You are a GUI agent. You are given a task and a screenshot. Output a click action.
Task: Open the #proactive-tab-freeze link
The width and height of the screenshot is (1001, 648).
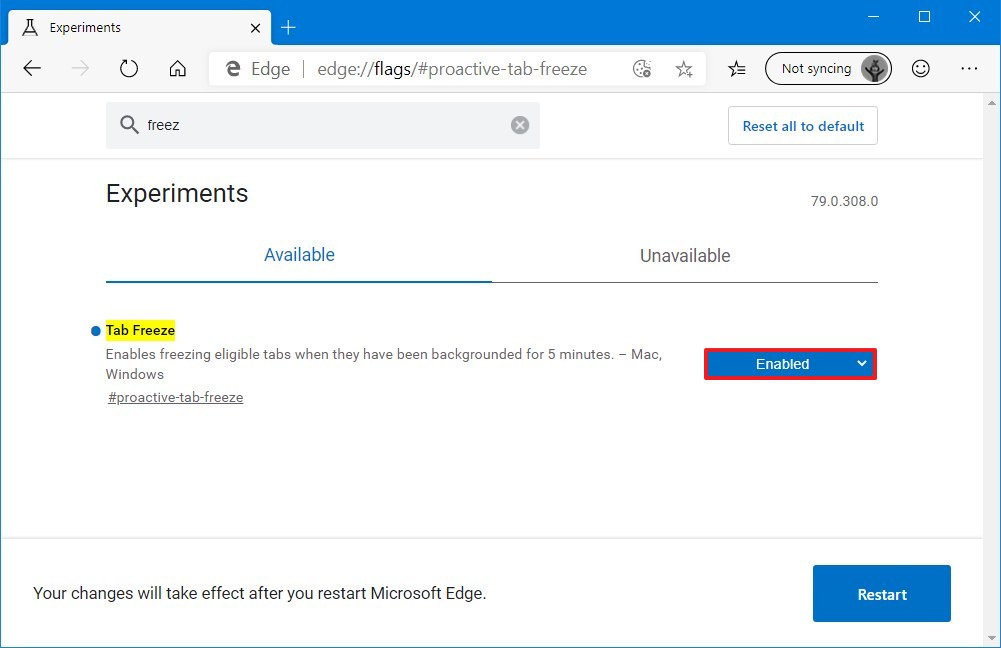pos(176,397)
